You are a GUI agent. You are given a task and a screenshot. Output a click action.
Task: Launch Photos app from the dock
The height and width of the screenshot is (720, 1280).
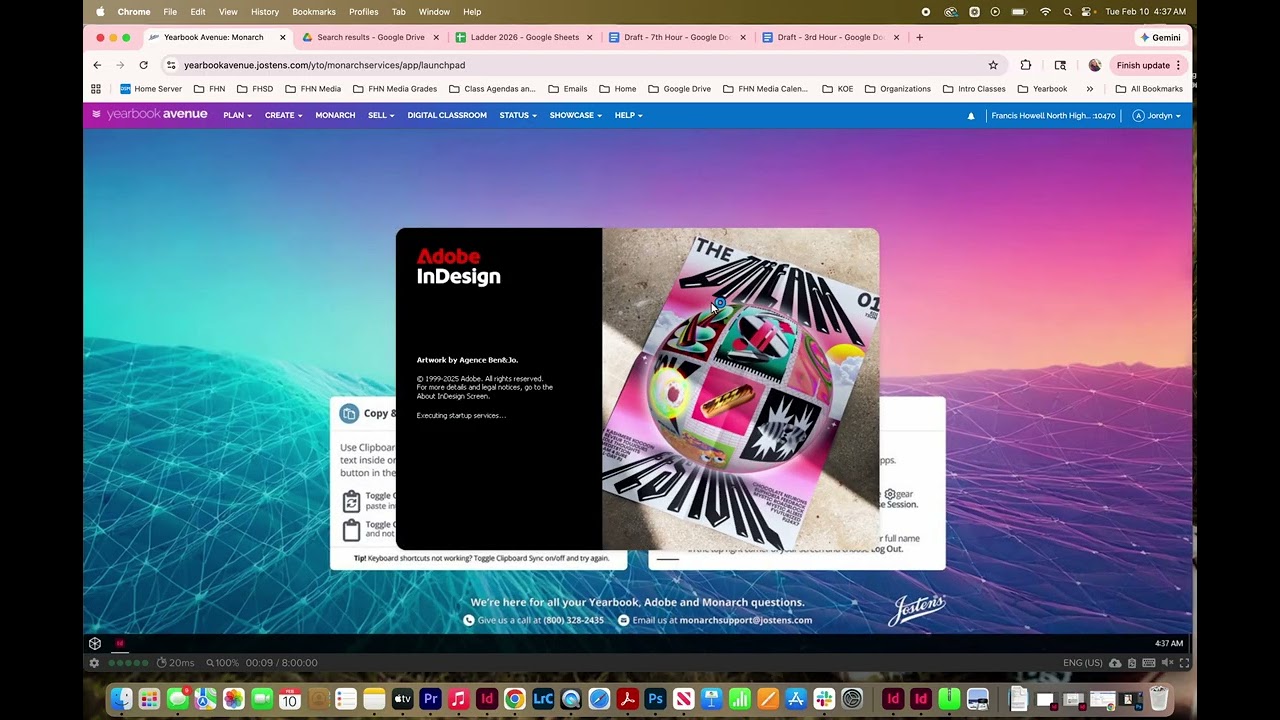(234, 699)
